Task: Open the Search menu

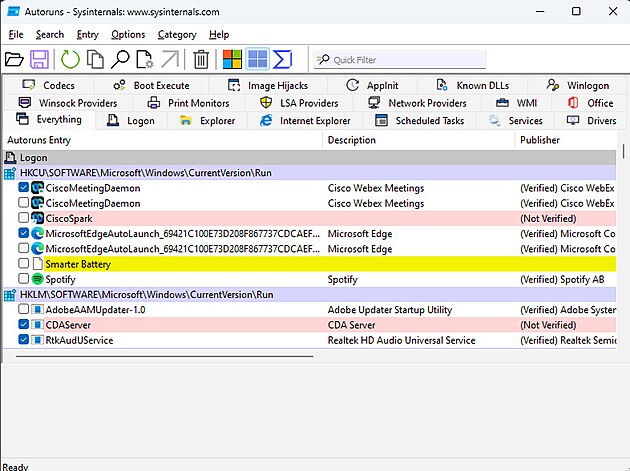Action: pyautogui.click(x=50, y=35)
